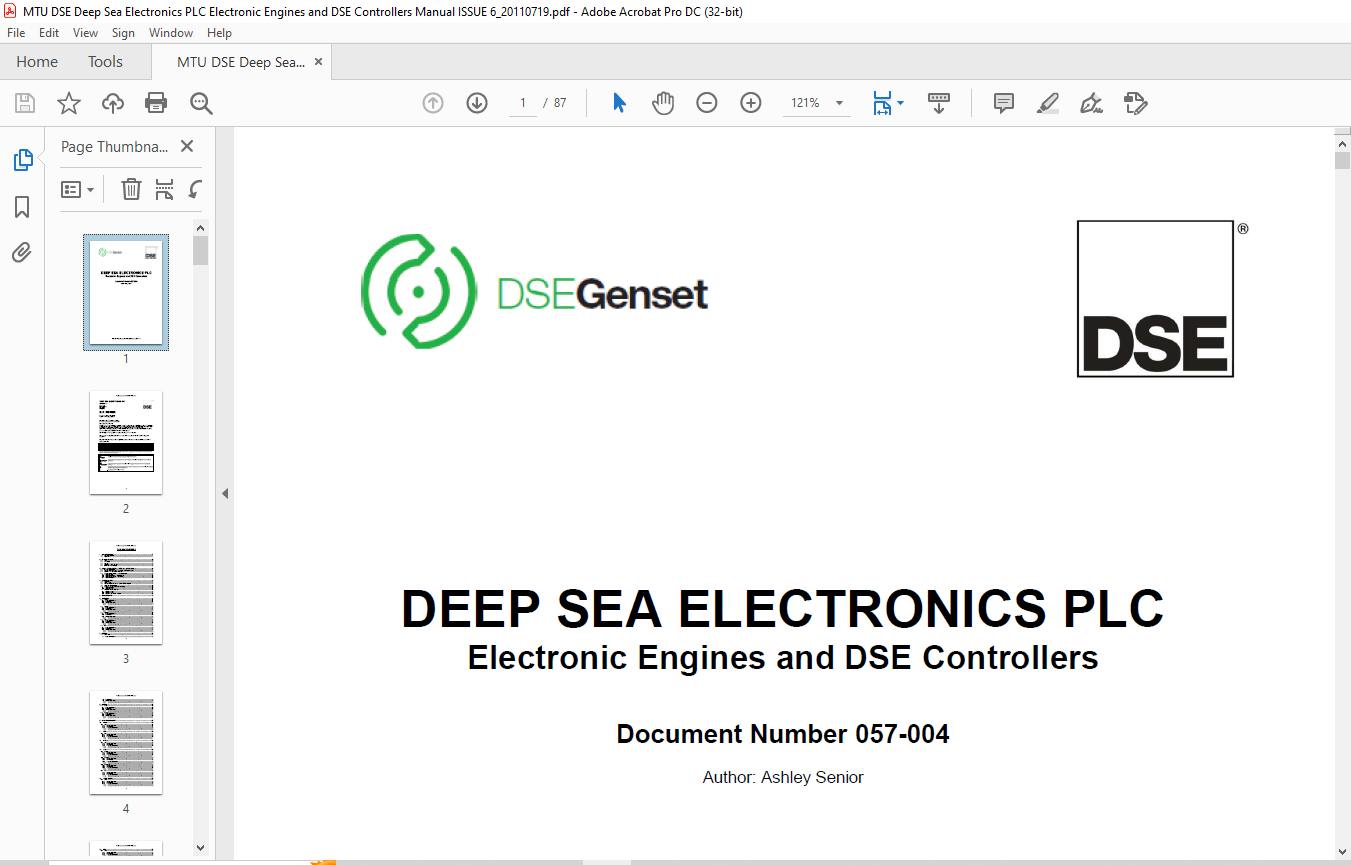Expand the fit page options arrow
The height and width of the screenshot is (865, 1351).
tap(900, 103)
